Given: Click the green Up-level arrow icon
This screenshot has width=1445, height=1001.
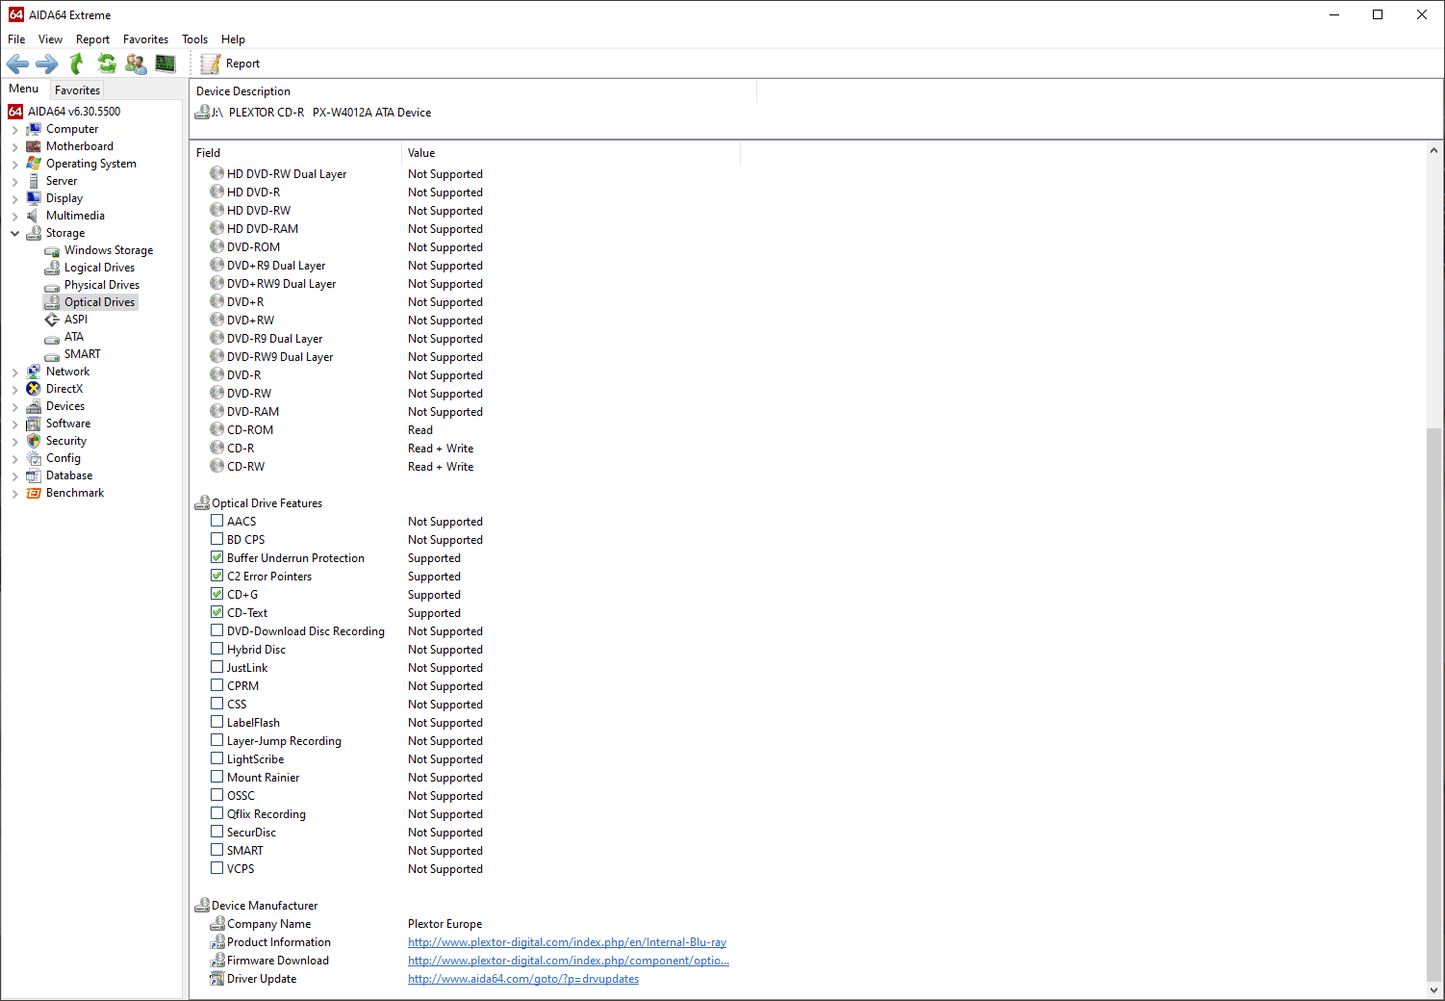Looking at the screenshot, I should 77,64.
